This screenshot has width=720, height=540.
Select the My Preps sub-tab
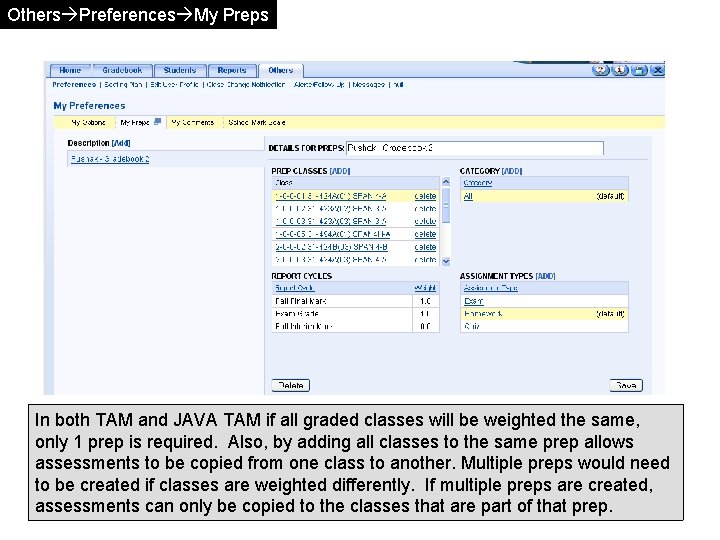point(135,123)
